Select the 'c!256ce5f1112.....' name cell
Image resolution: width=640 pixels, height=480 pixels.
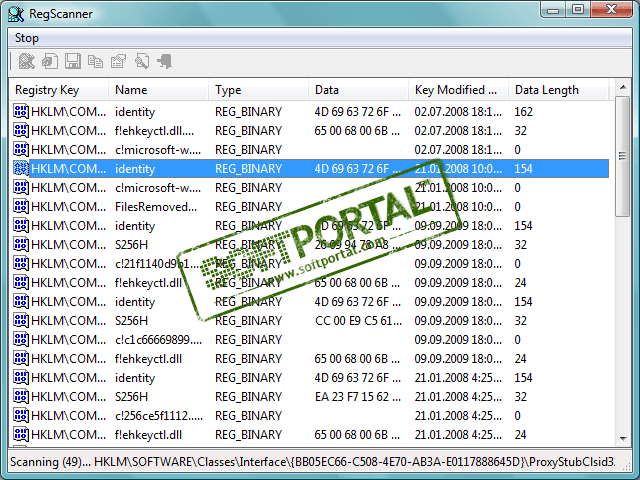click(x=159, y=416)
